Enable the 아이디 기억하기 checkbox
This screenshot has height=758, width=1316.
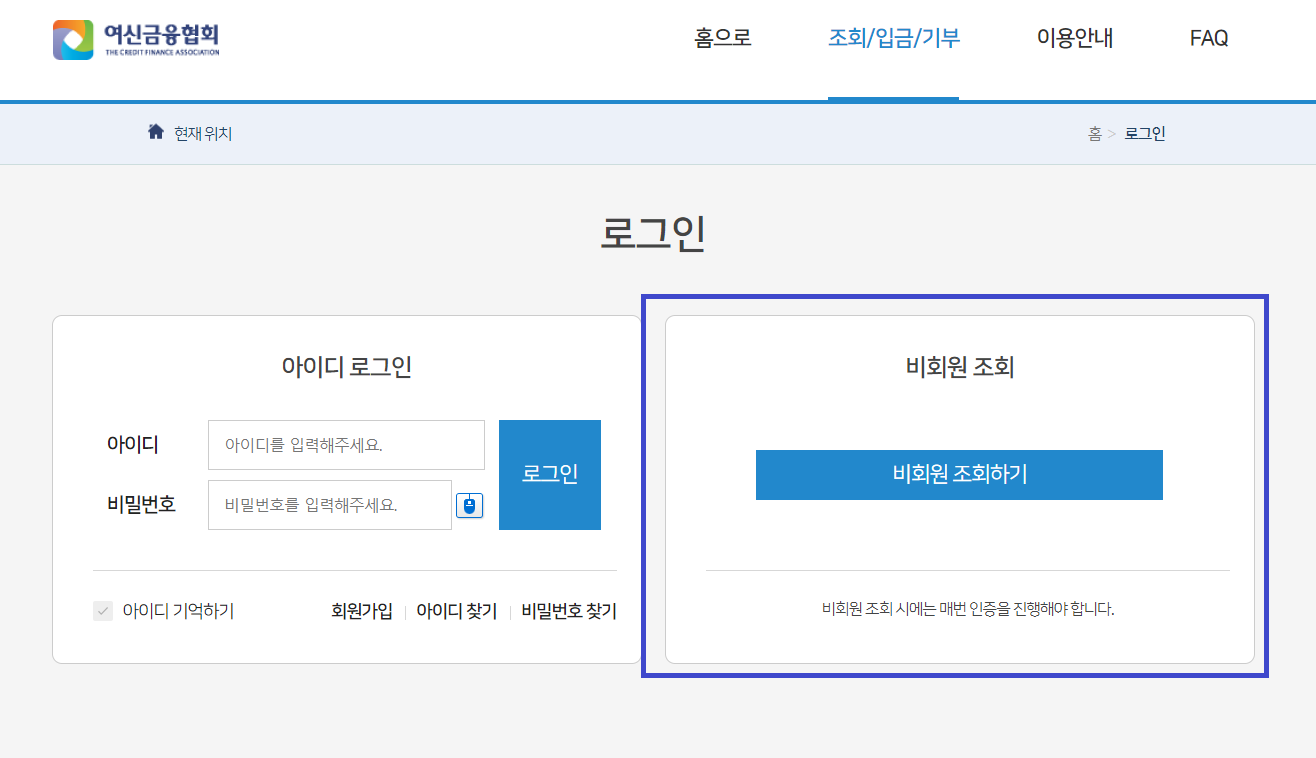pyautogui.click(x=102, y=610)
